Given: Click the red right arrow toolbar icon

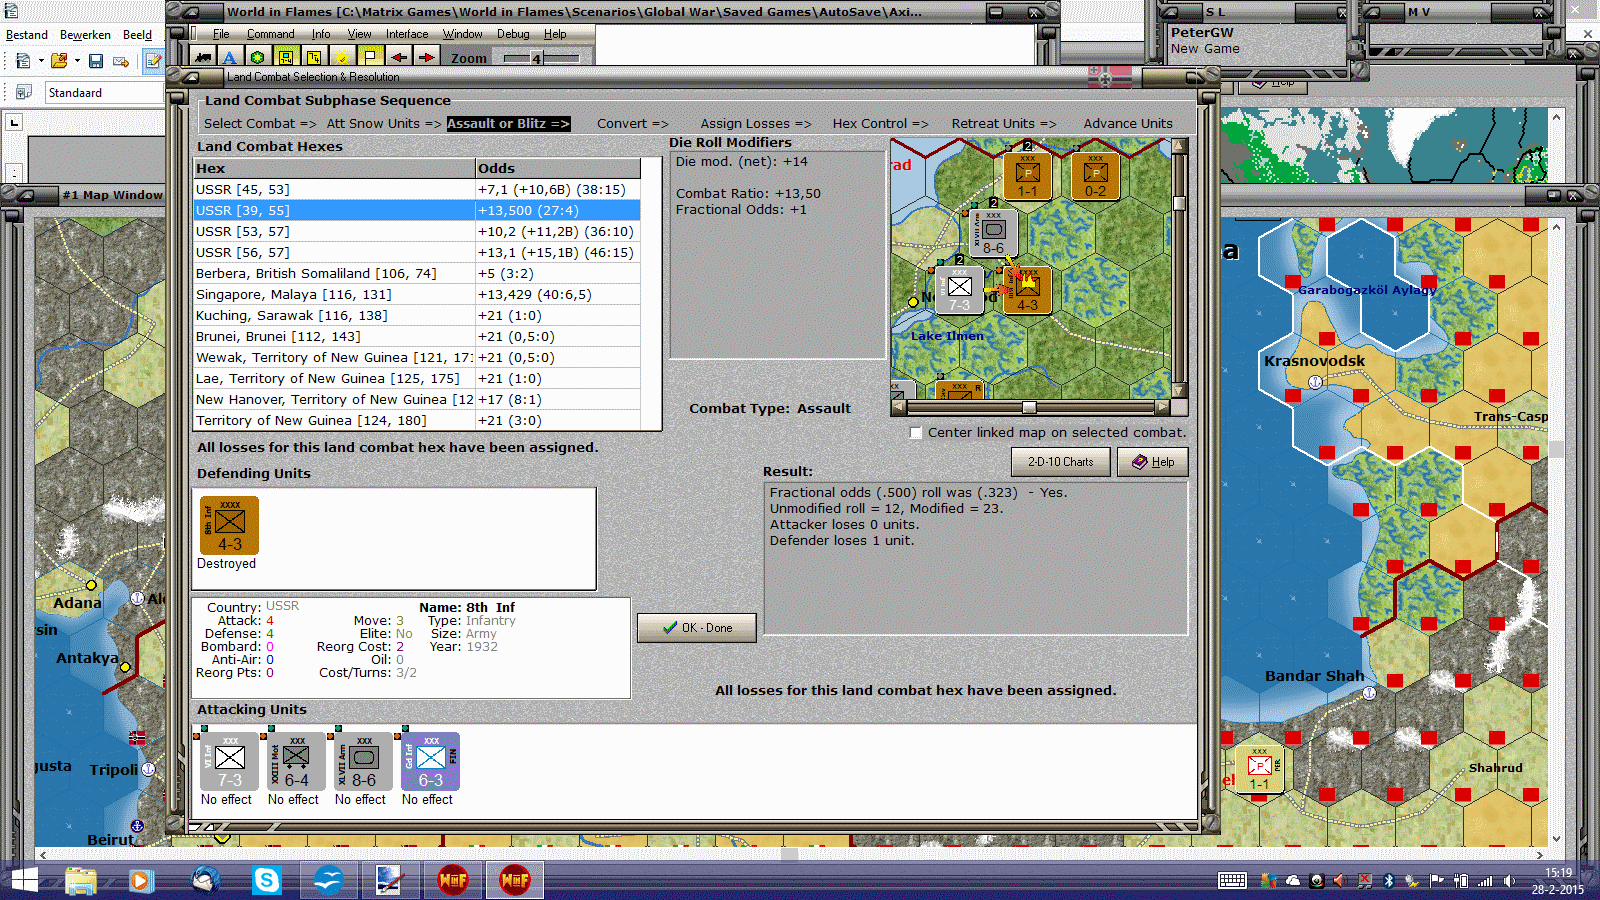Looking at the screenshot, I should tap(426, 58).
